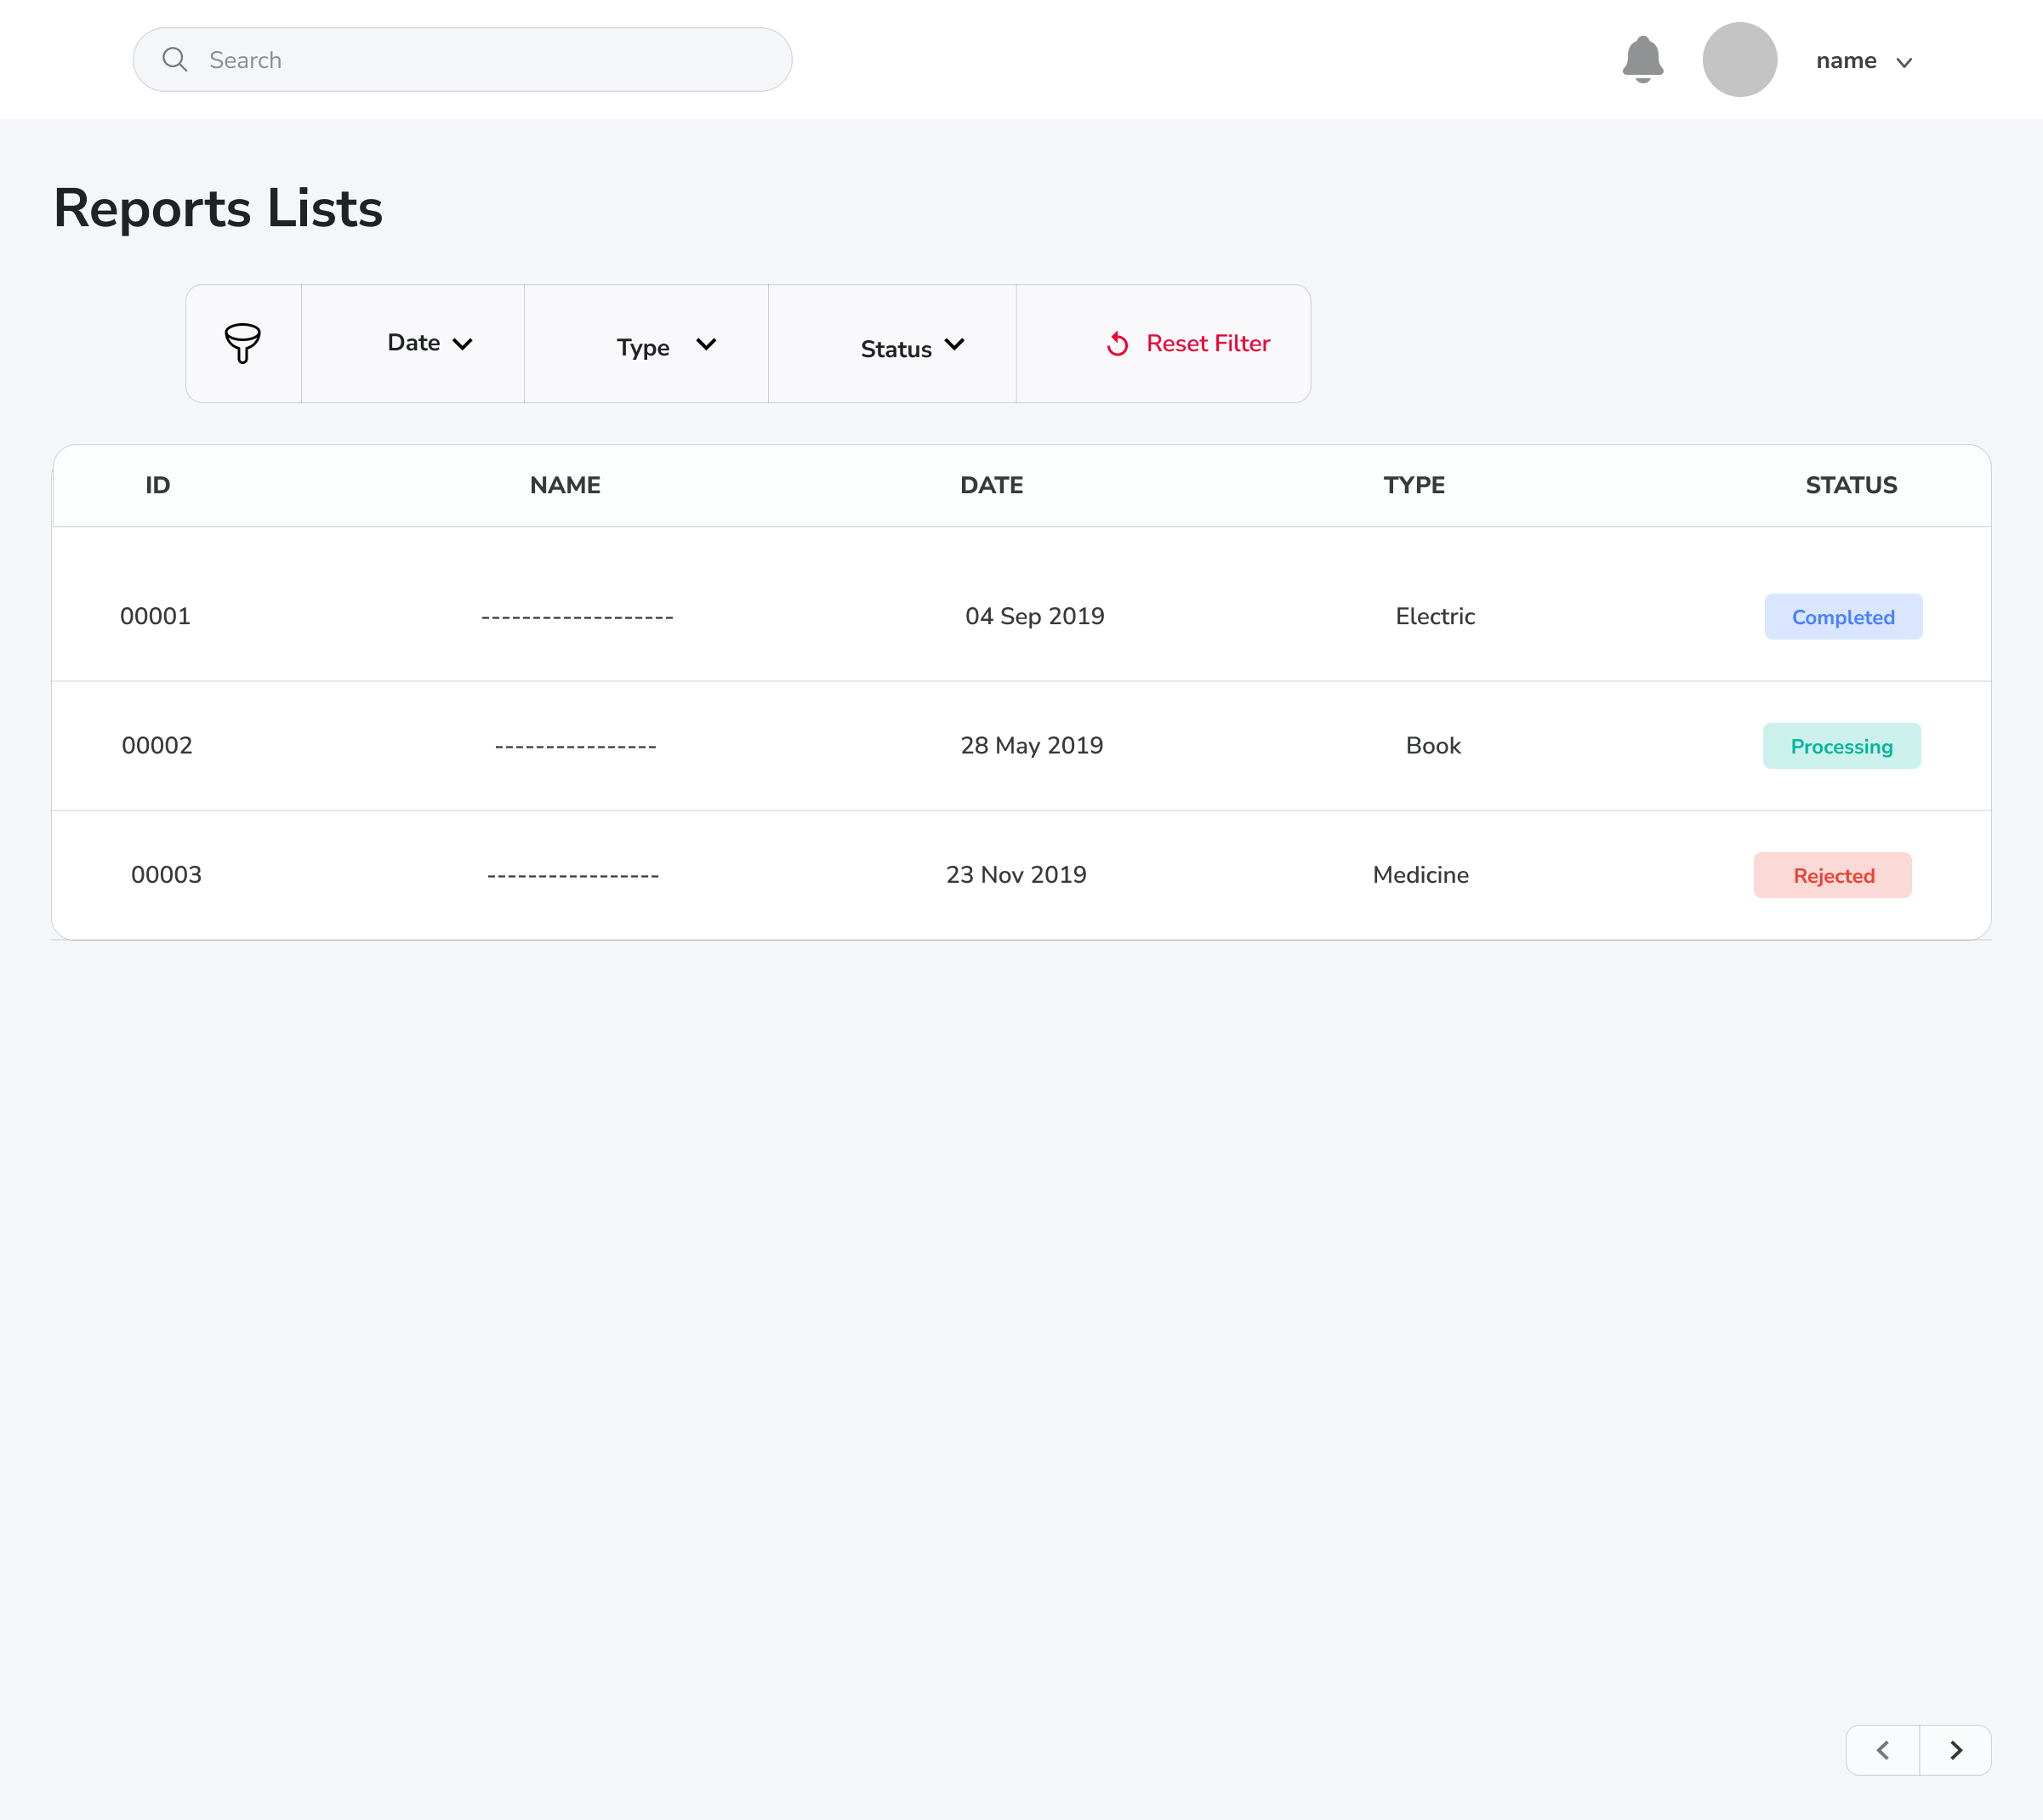Click the ID column header
The image size is (2043, 1820).
pyautogui.click(x=158, y=485)
